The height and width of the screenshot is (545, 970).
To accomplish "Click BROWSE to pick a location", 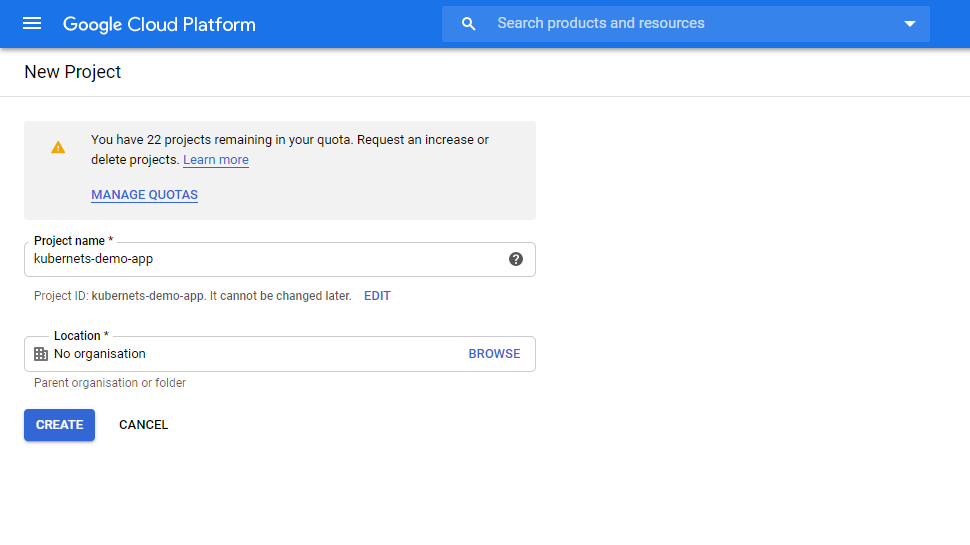I will 494,354.
